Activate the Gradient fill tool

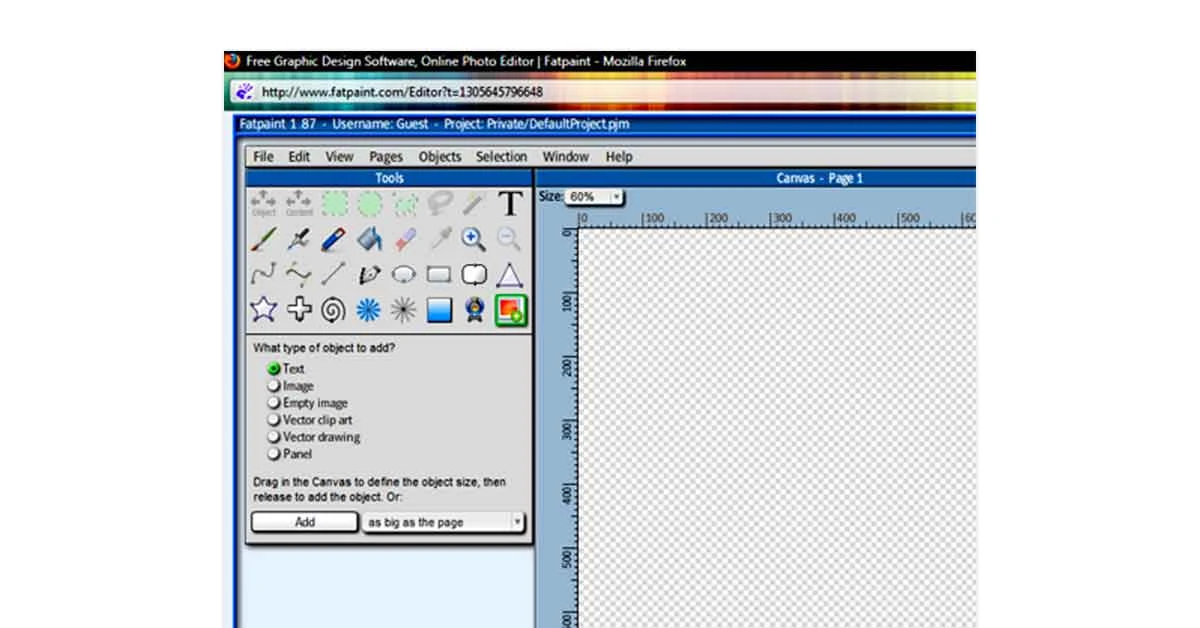pyautogui.click(x=437, y=310)
